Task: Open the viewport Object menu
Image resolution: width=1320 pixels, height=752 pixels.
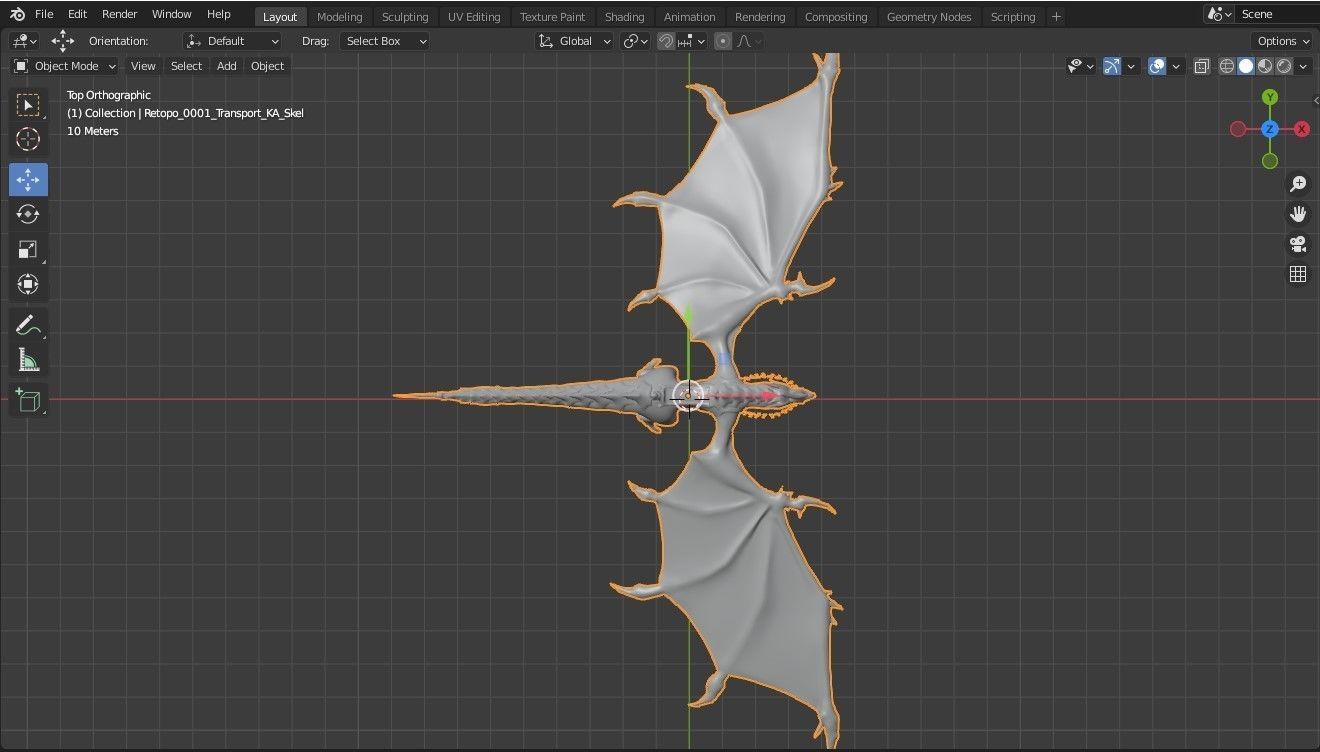Action: coord(267,66)
